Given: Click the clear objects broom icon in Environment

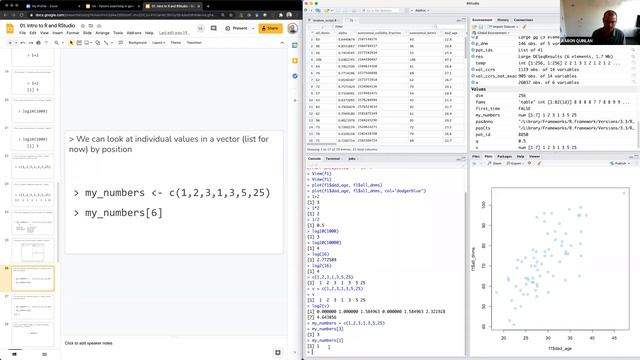Looking at the screenshot, I should [524, 27].
